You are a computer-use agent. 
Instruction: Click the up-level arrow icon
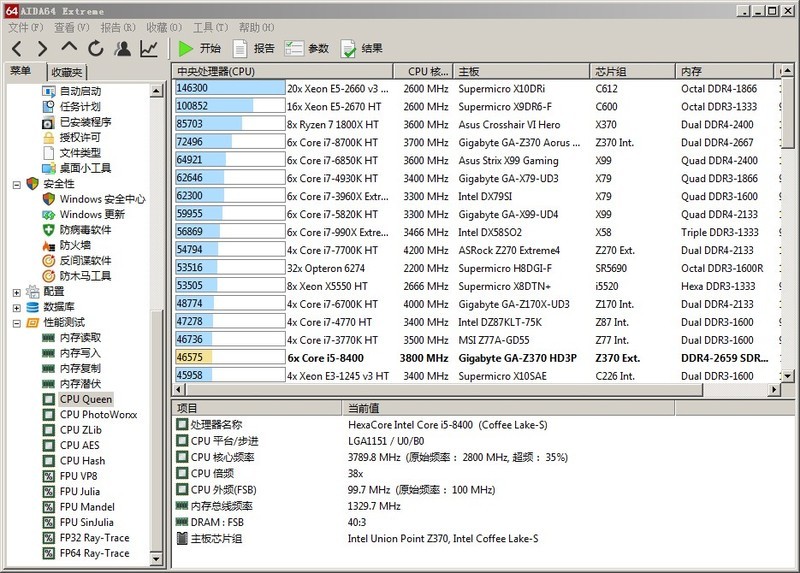pos(69,47)
